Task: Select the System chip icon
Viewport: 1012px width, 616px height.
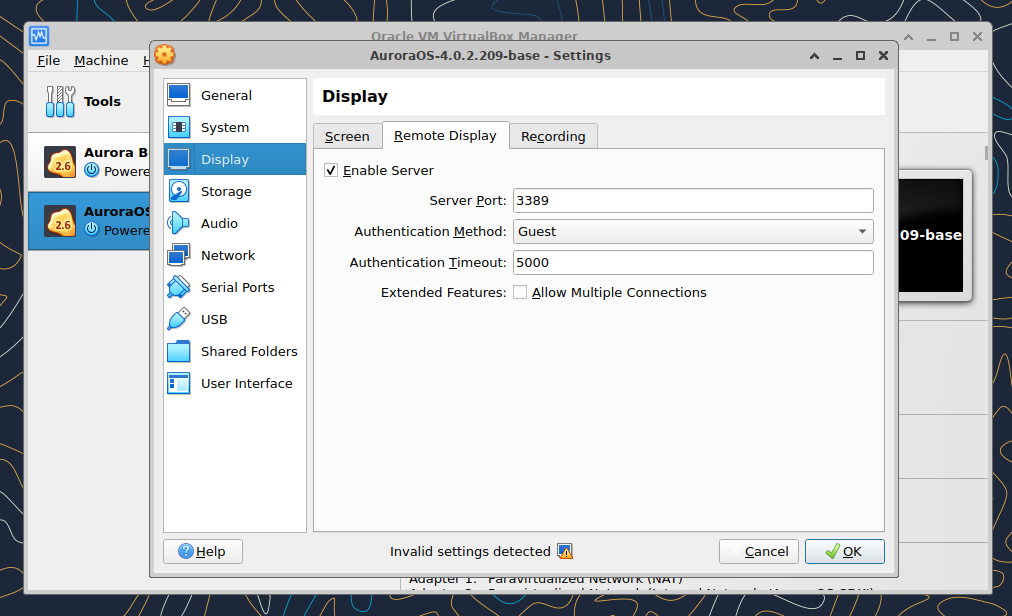Action: (x=179, y=127)
